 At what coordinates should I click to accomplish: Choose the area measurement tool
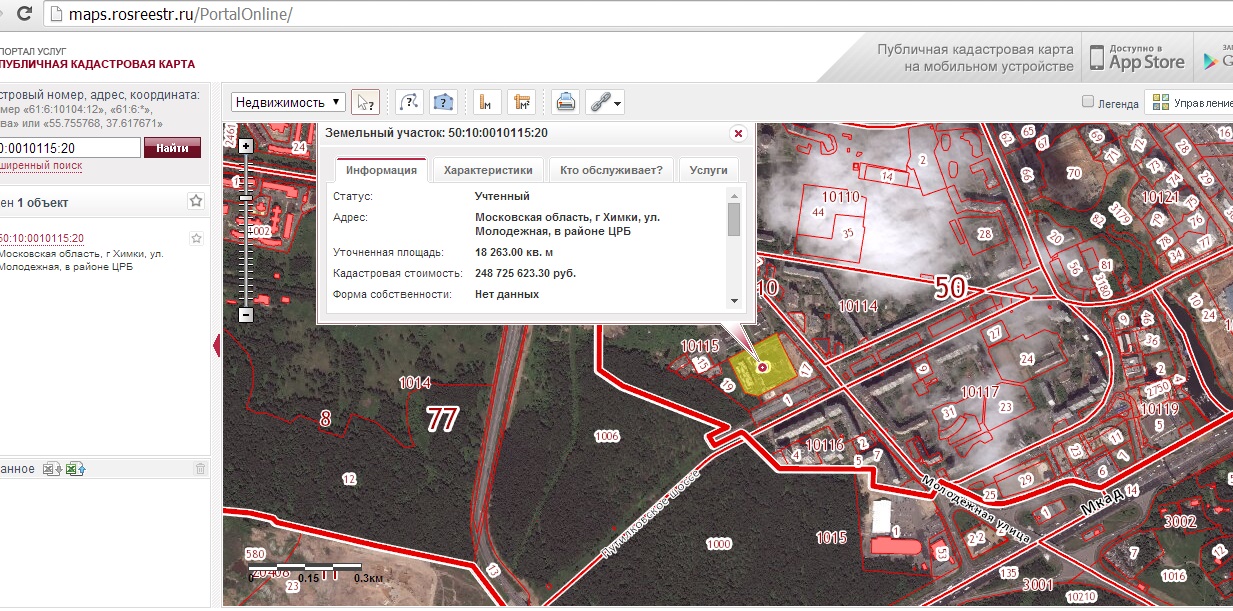tap(521, 102)
